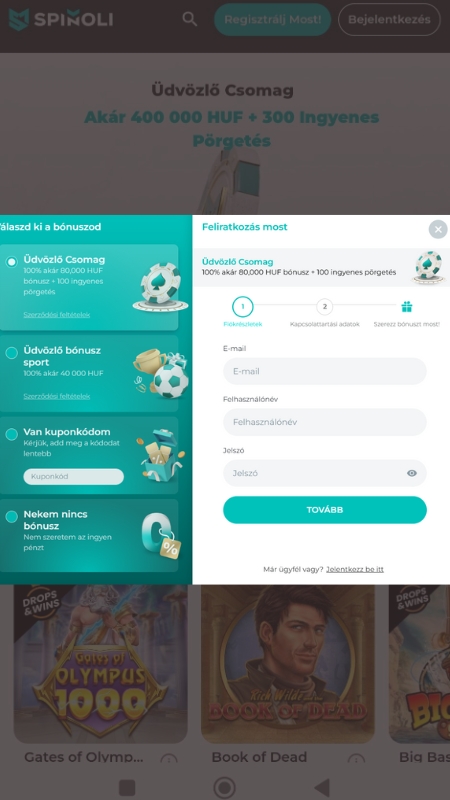Image resolution: width=450 pixels, height=800 pixels.
Task: Toggle password visibility eye icon
Action: click(x=412, y=473)
